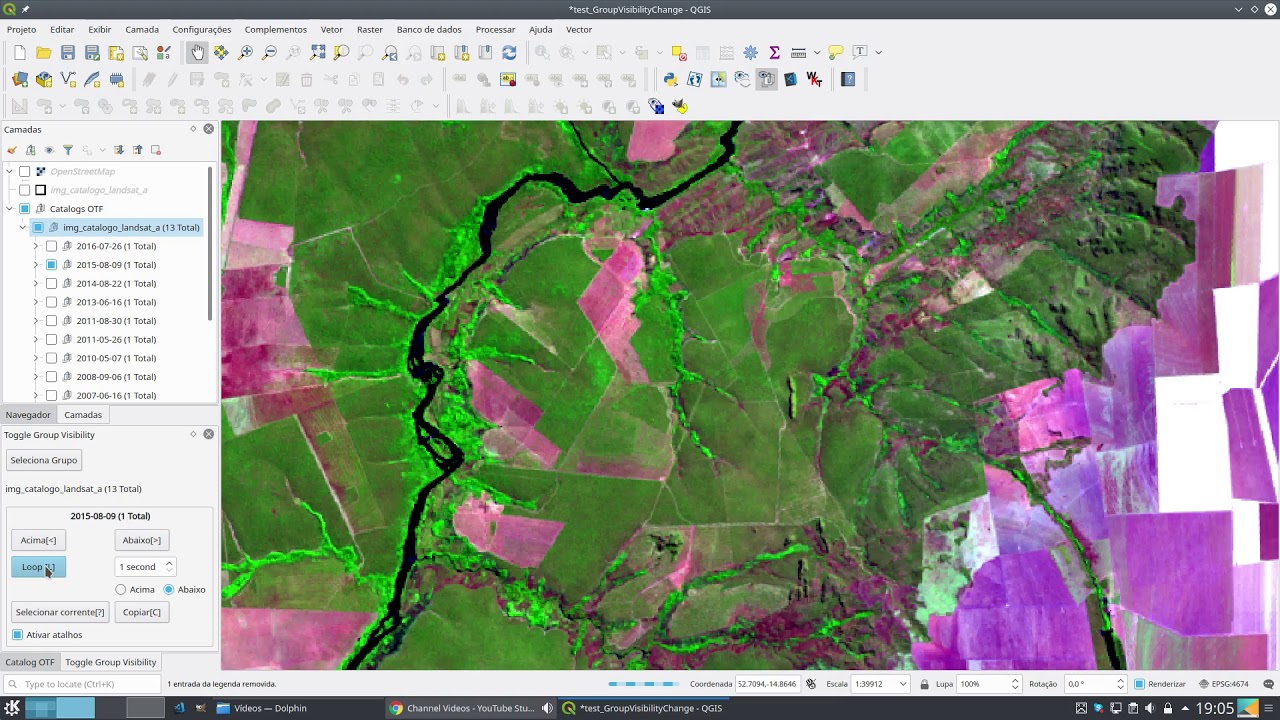Open project with the yellow folder icon
This screenshot has width=1280, height=720.
44,52
